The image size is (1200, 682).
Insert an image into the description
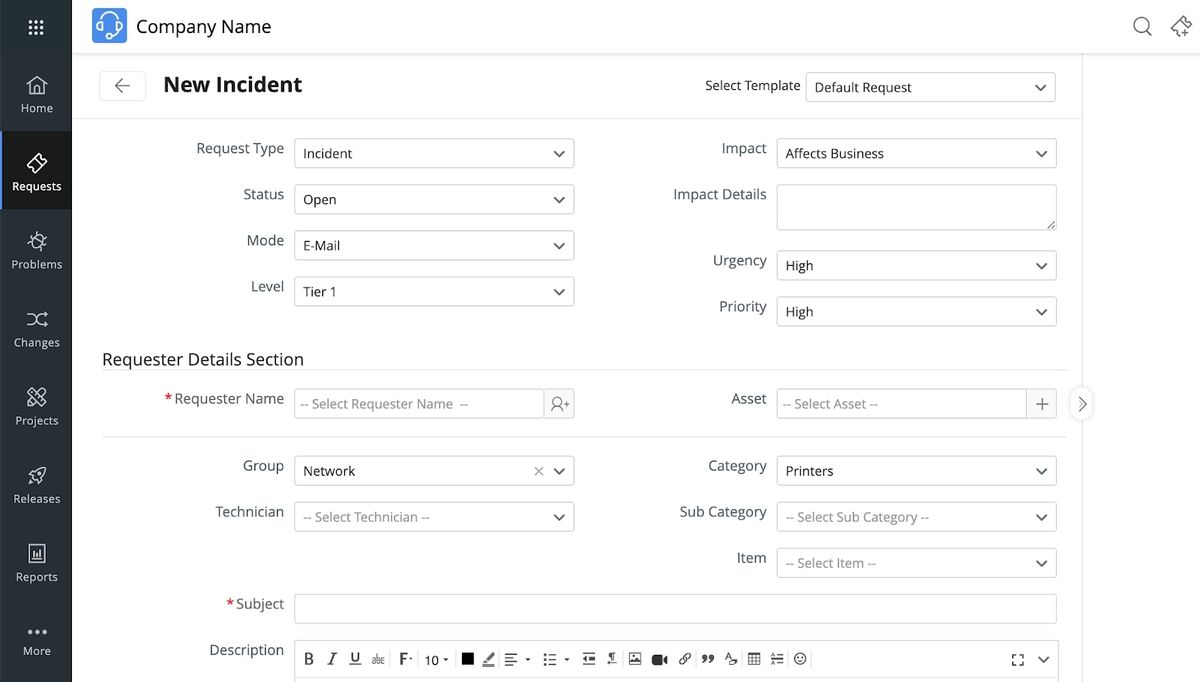point(634,658)
